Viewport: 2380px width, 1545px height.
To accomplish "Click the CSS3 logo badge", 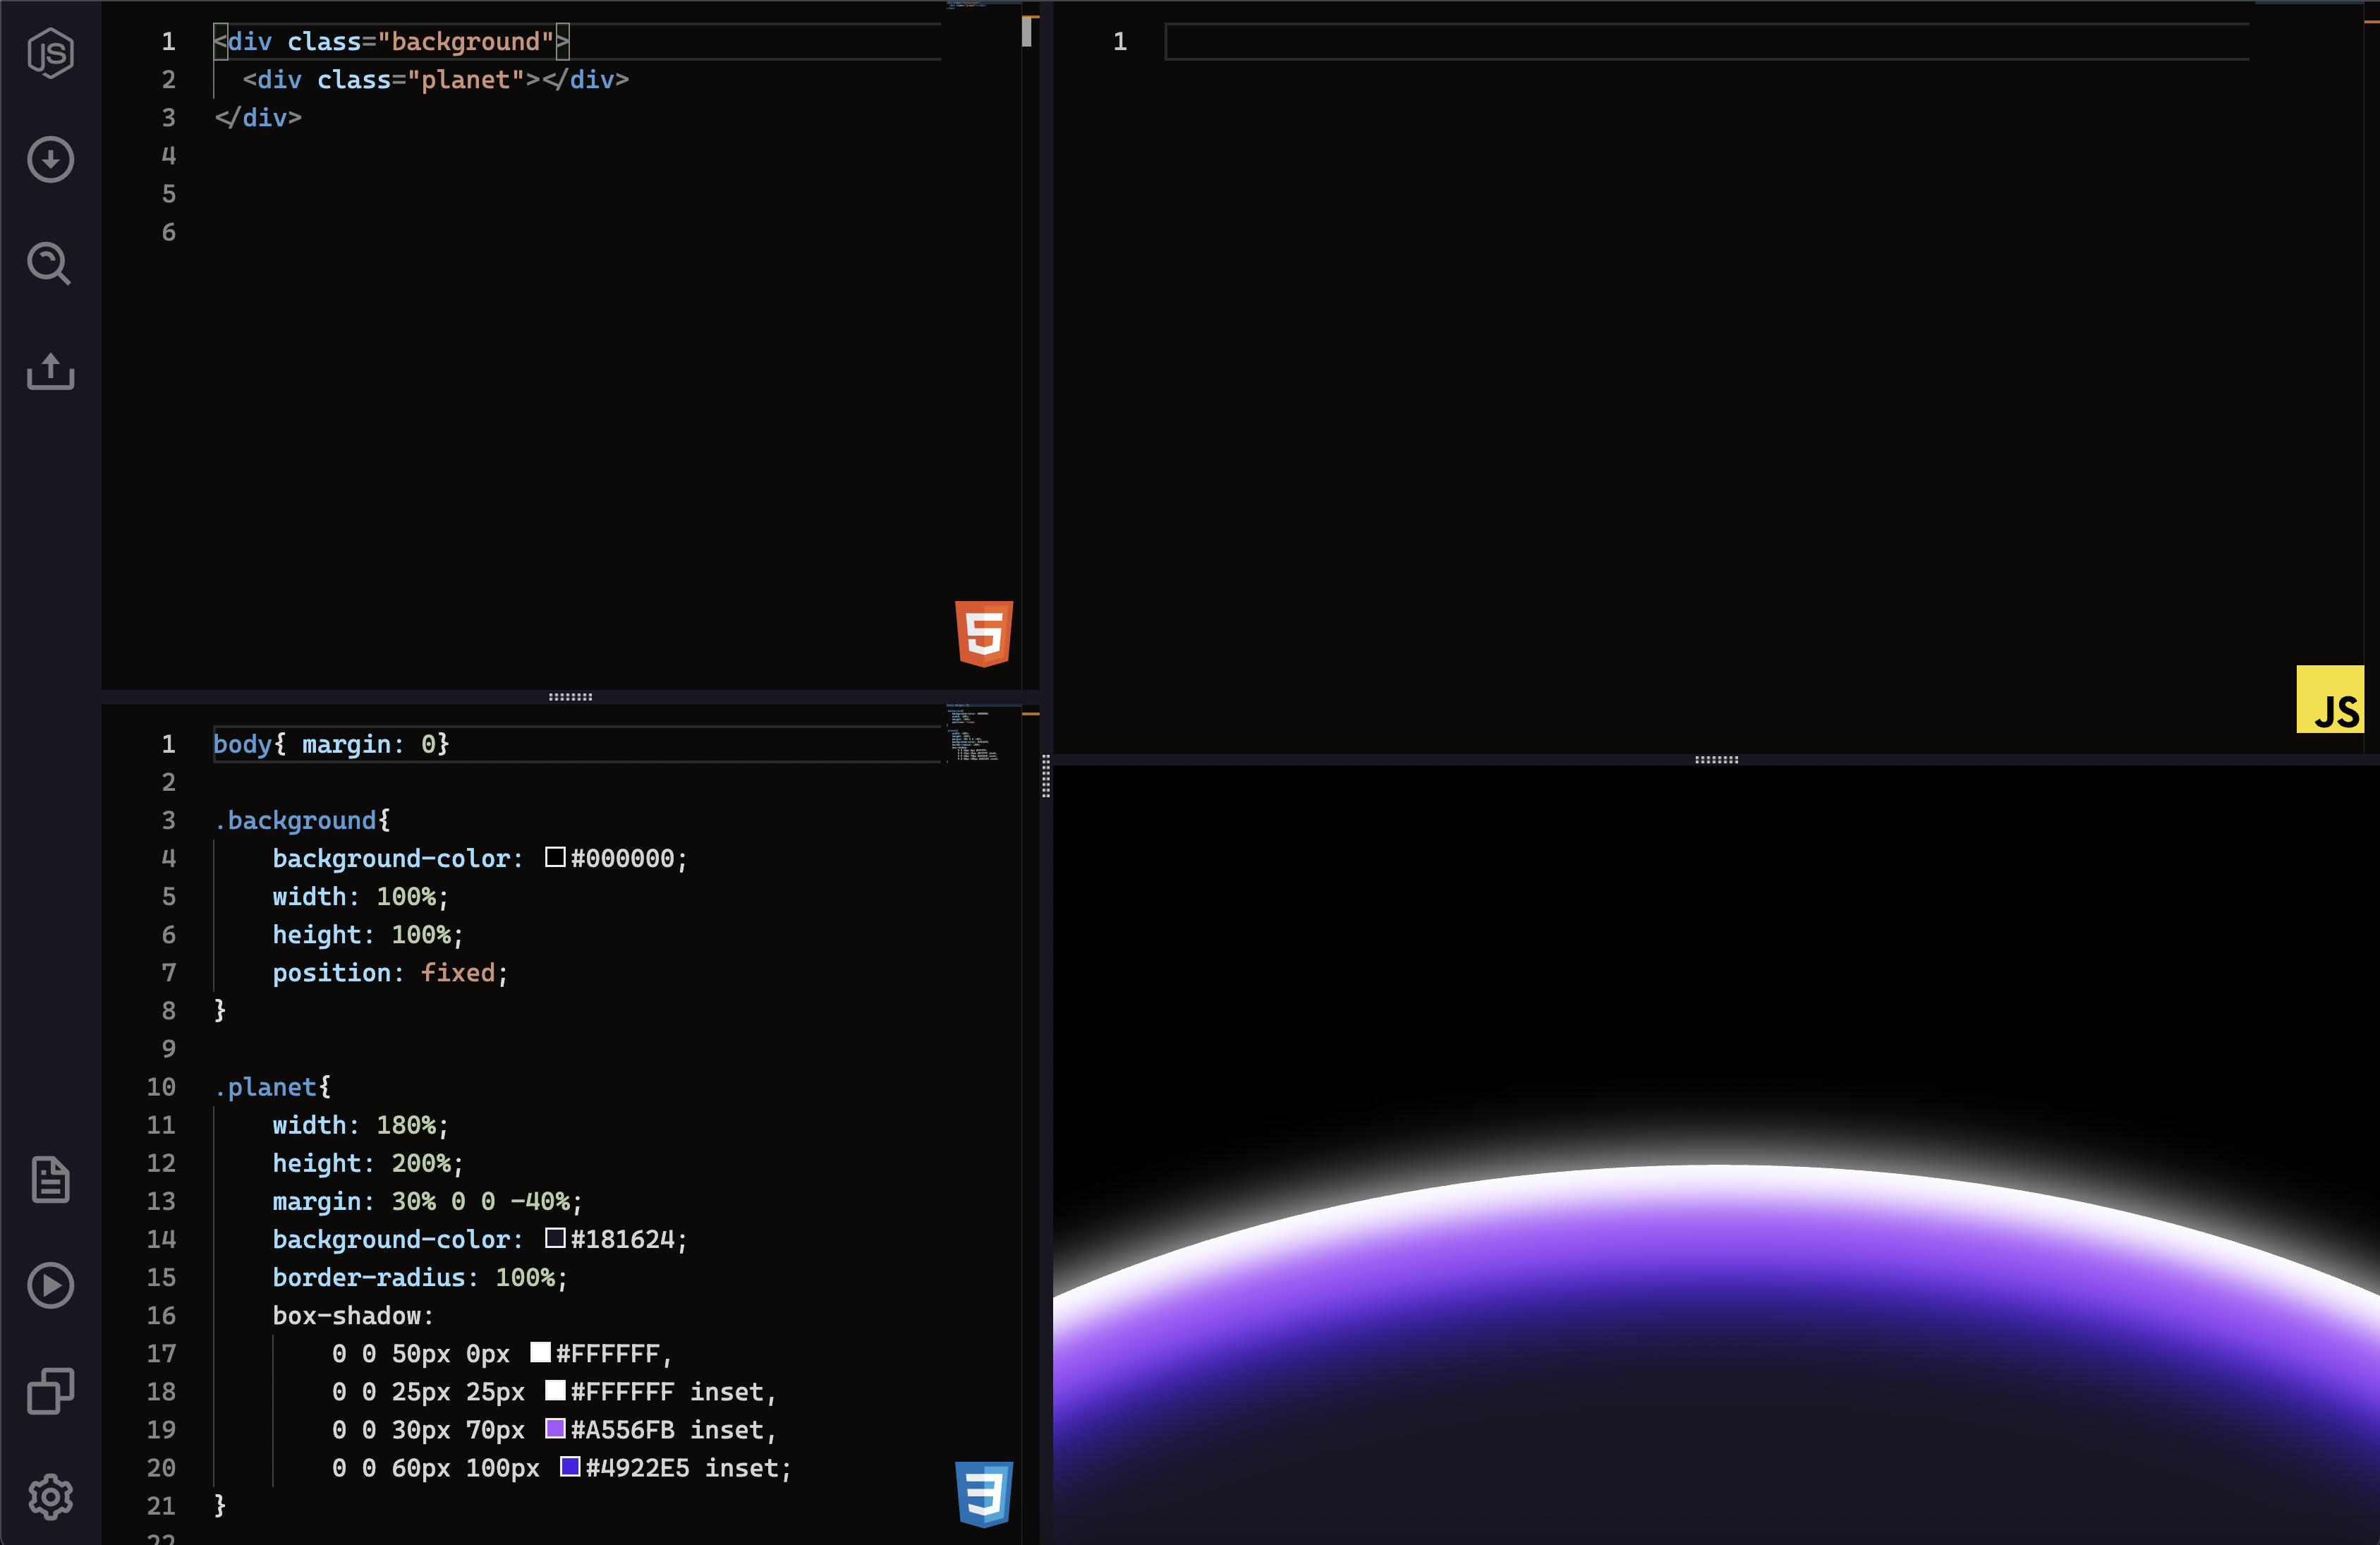I will [984, 1494].
